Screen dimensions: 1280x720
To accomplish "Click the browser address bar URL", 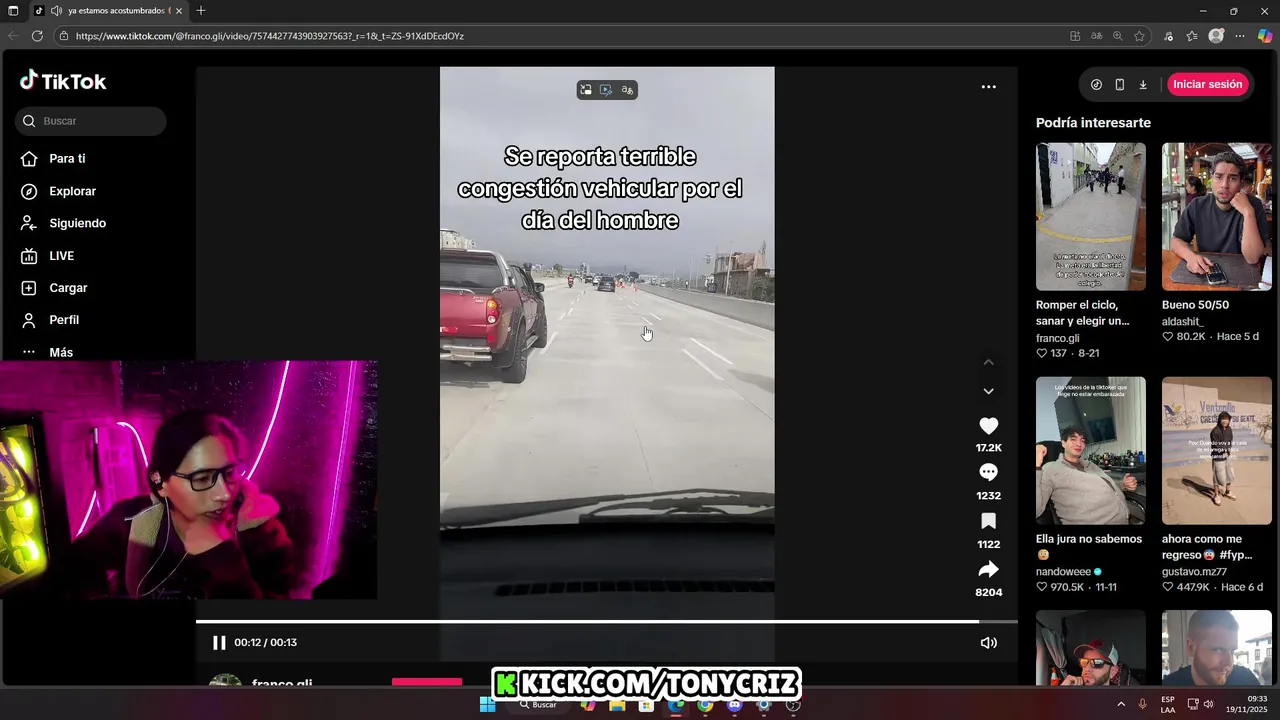I will click(270, 36).
